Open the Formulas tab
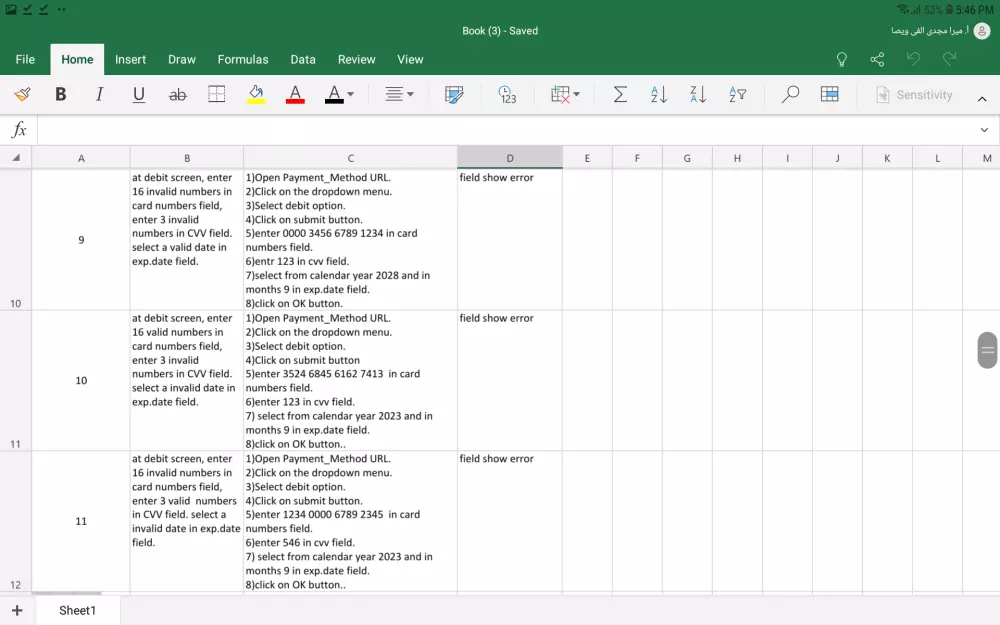This screenshot has height=625, width=1000. click(243, 60)
